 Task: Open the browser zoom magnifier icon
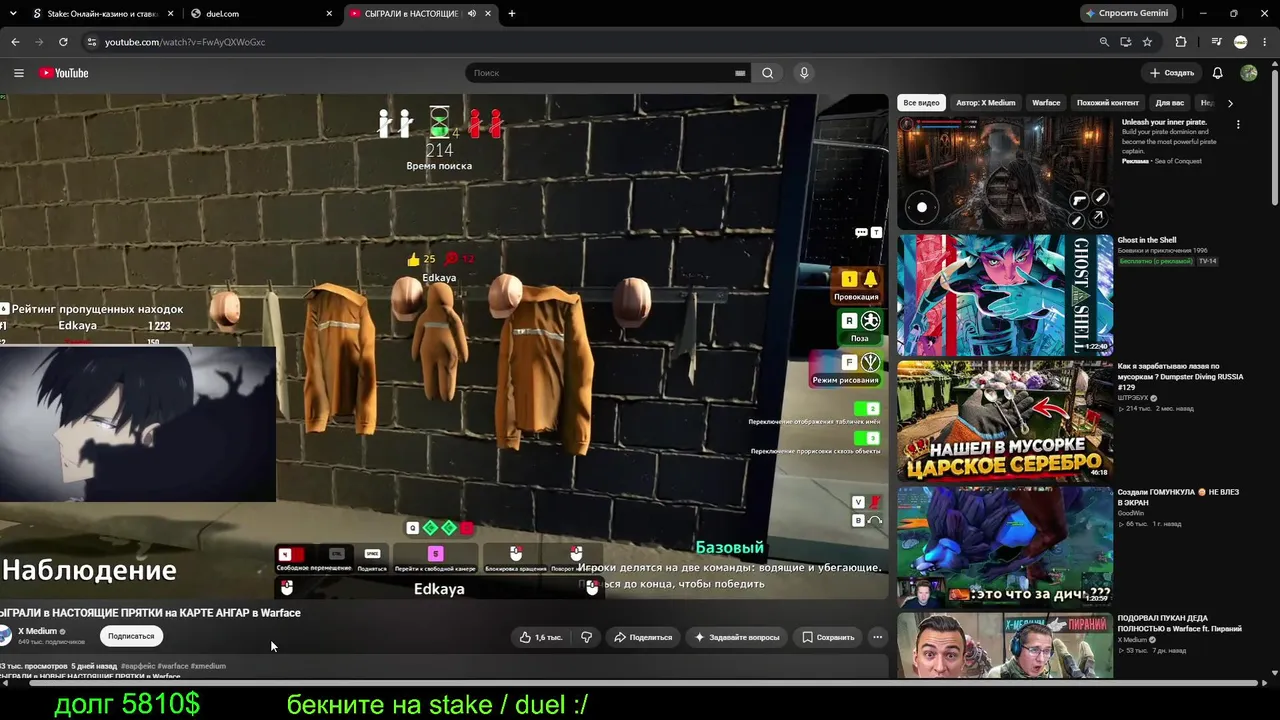1104,42
